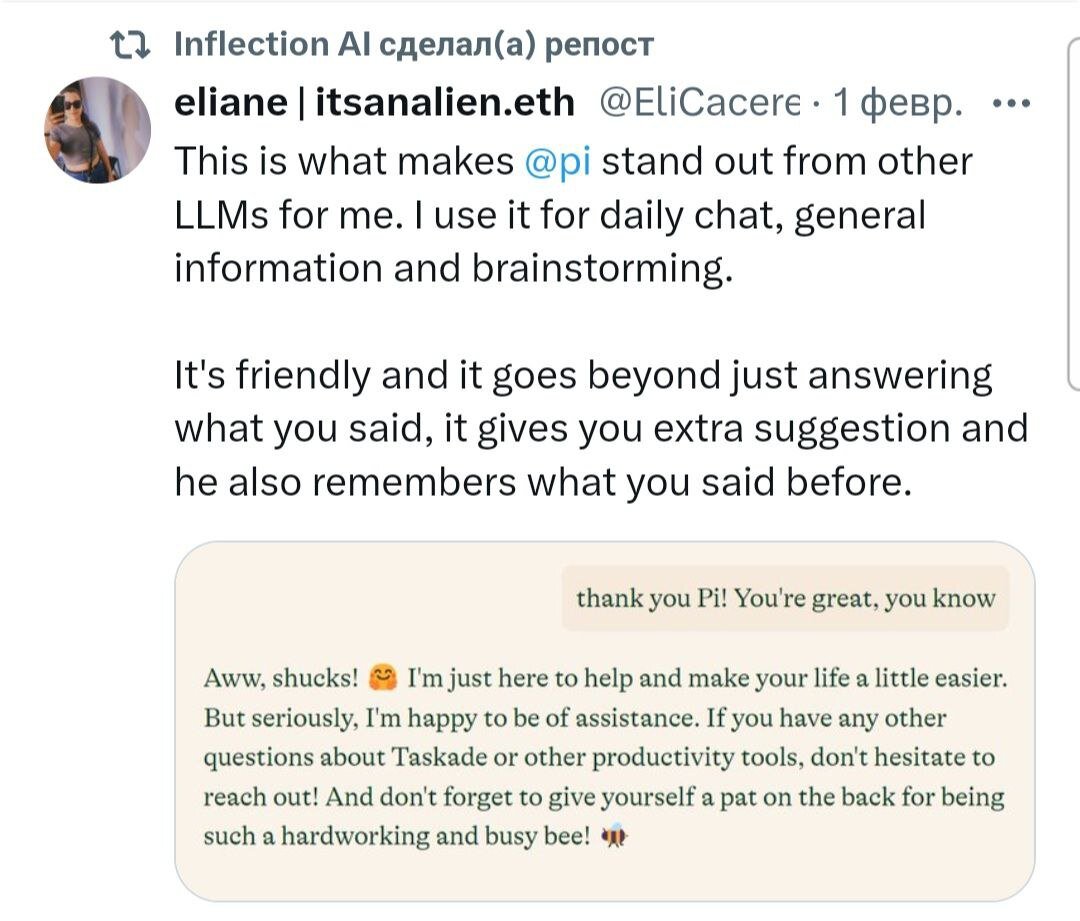Click the bee emoji
This screenshot has height=921, width=1080.
coord(613,836)
